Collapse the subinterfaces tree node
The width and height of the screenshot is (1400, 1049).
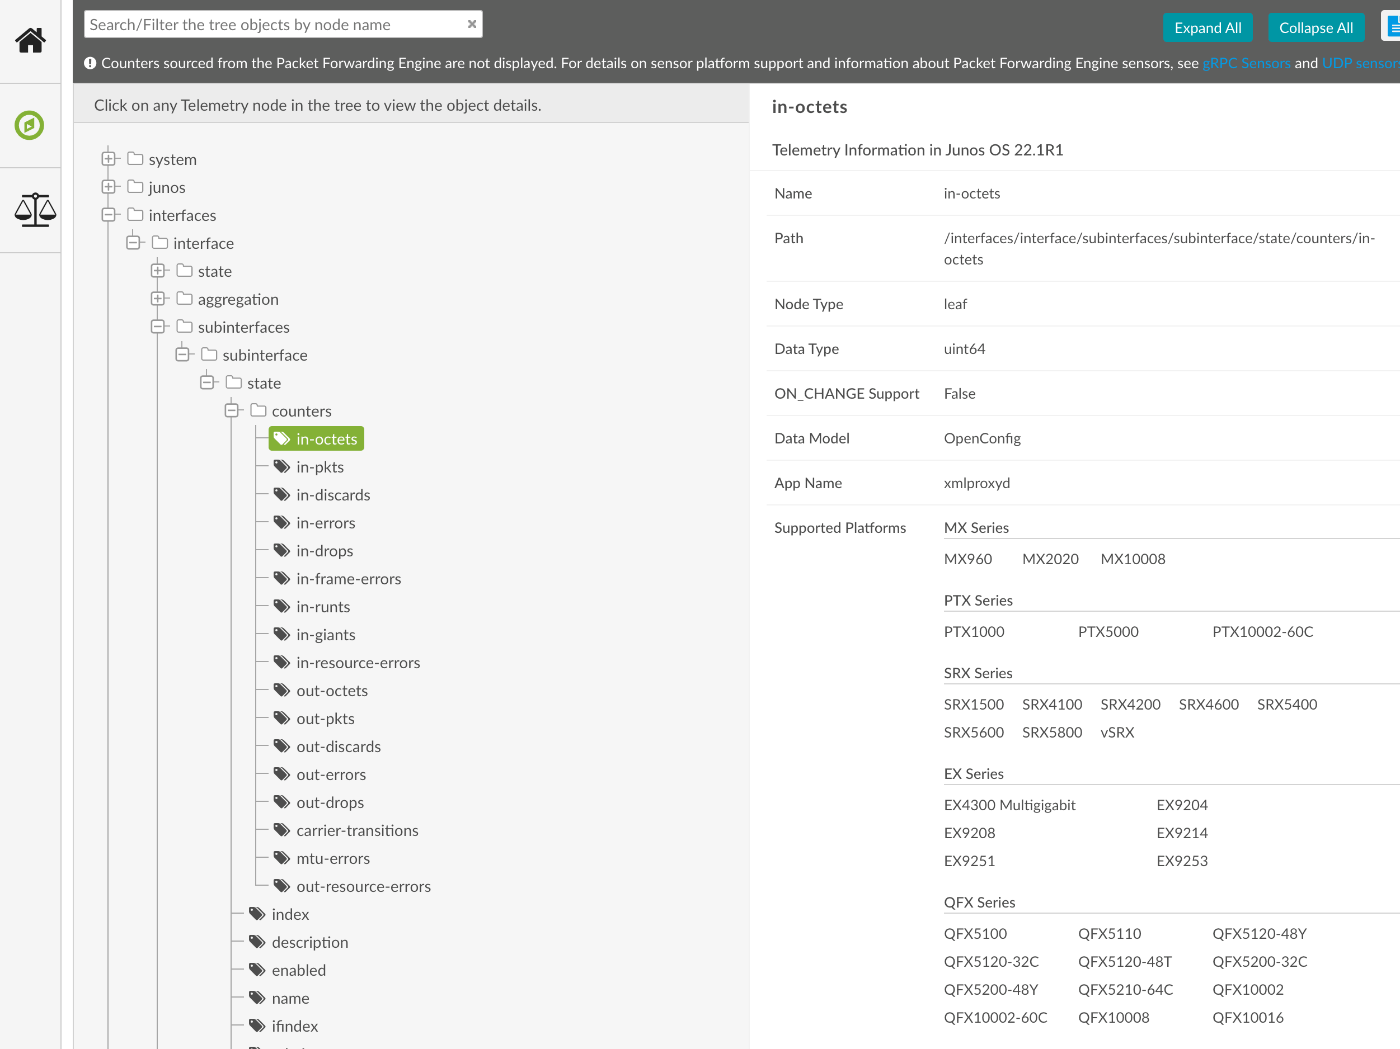pos(157,327)
